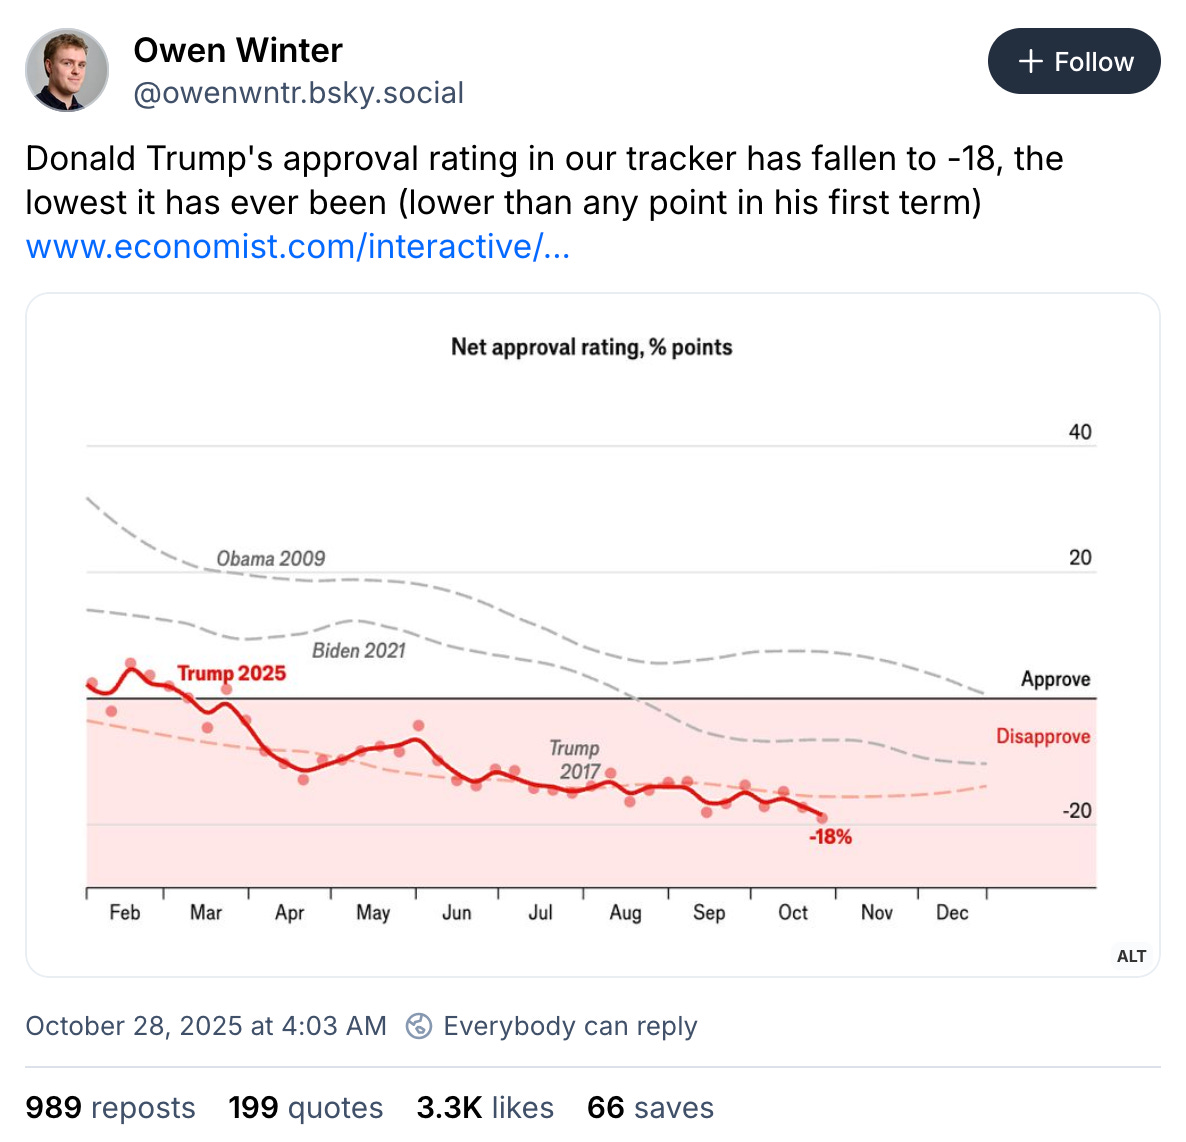Screen dimensions: 1186x1142
Task: Click the -18% label on the graph
Action: (x=831, y=835)
